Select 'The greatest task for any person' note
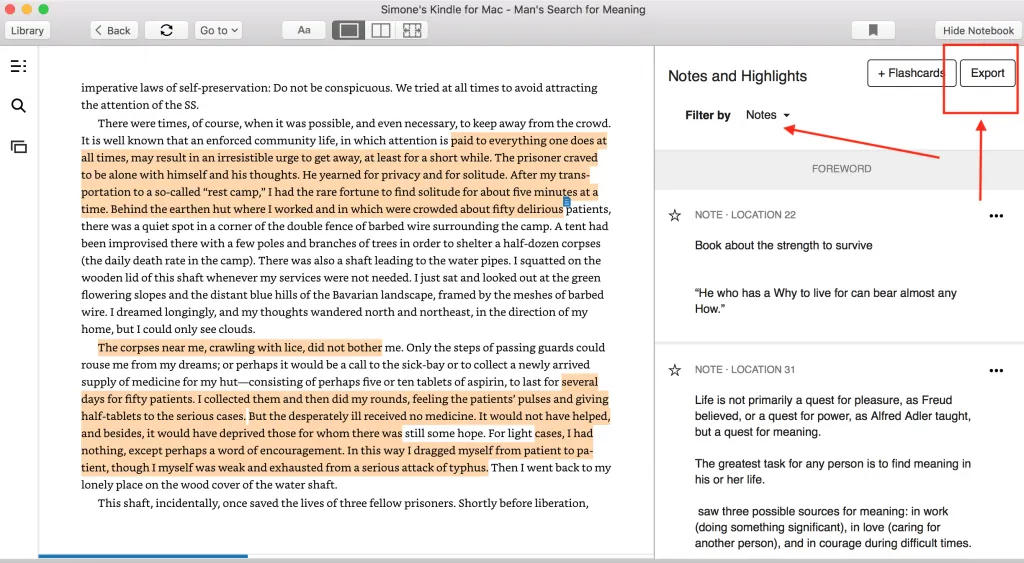The height and width of the screenshot is (563, 1024). click(x=833, y=472)
